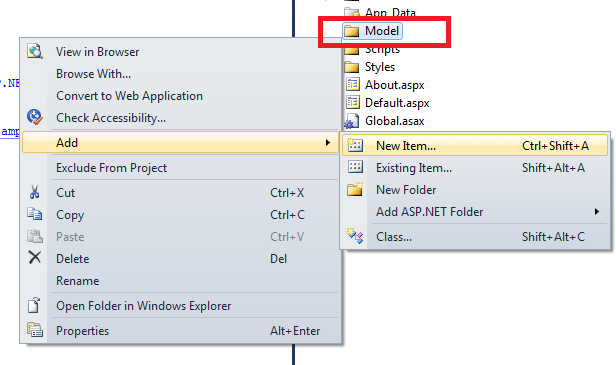
Task: Open Folder in Windows Explorer
Action: click(143, 306)
